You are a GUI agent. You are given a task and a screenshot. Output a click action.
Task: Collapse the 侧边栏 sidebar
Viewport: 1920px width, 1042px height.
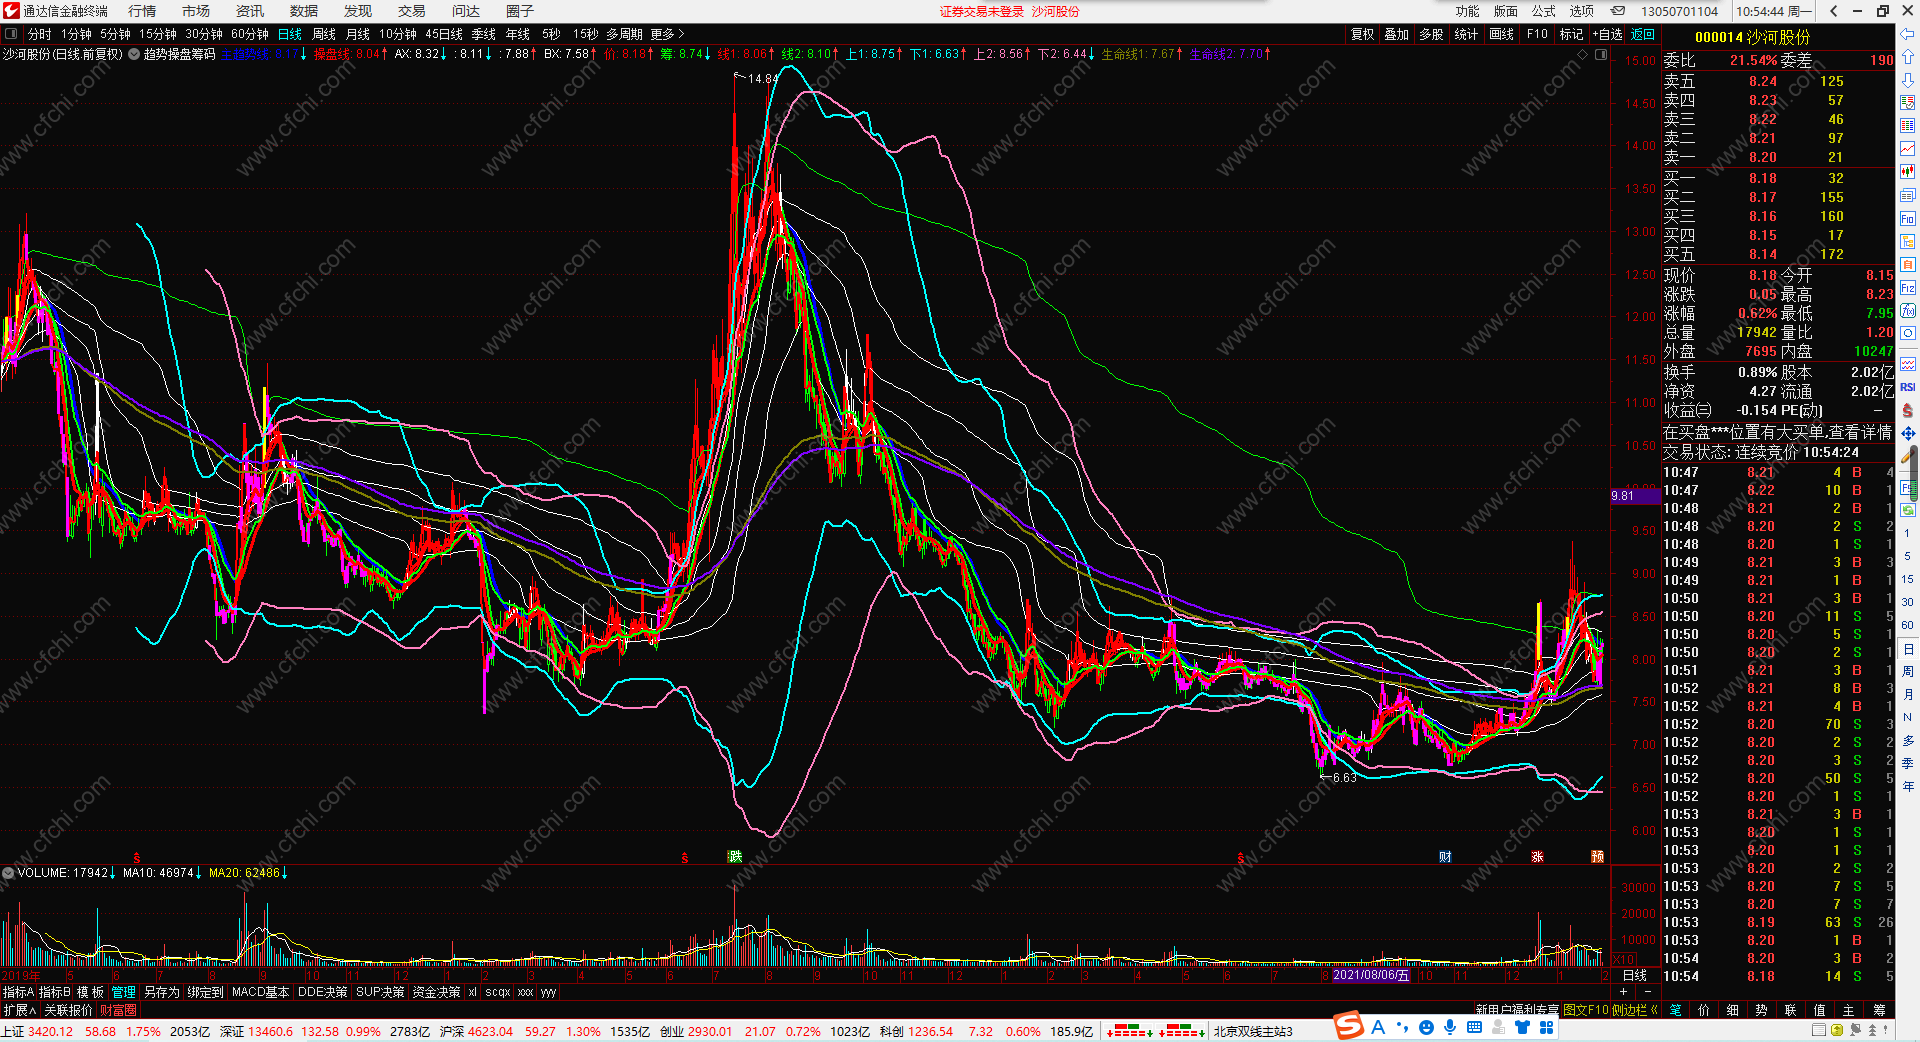click(x=1635, y=1010)
